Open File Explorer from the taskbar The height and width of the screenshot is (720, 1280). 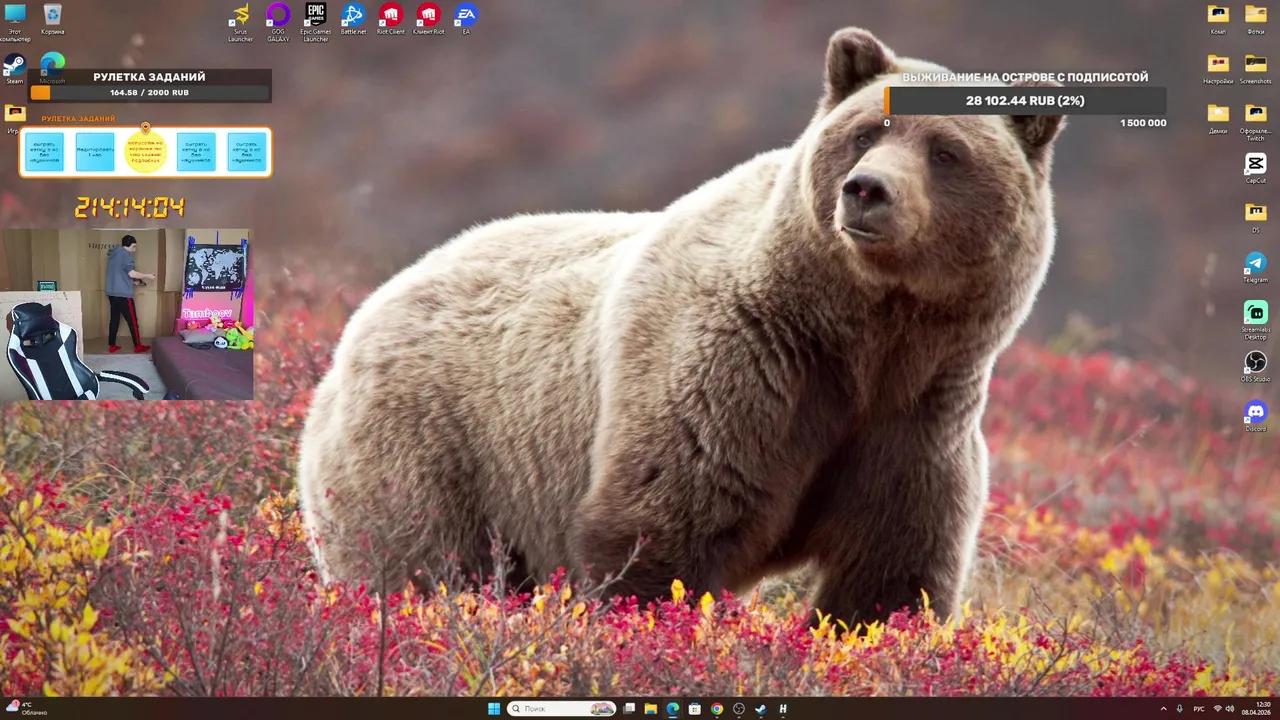pos(651,709)
